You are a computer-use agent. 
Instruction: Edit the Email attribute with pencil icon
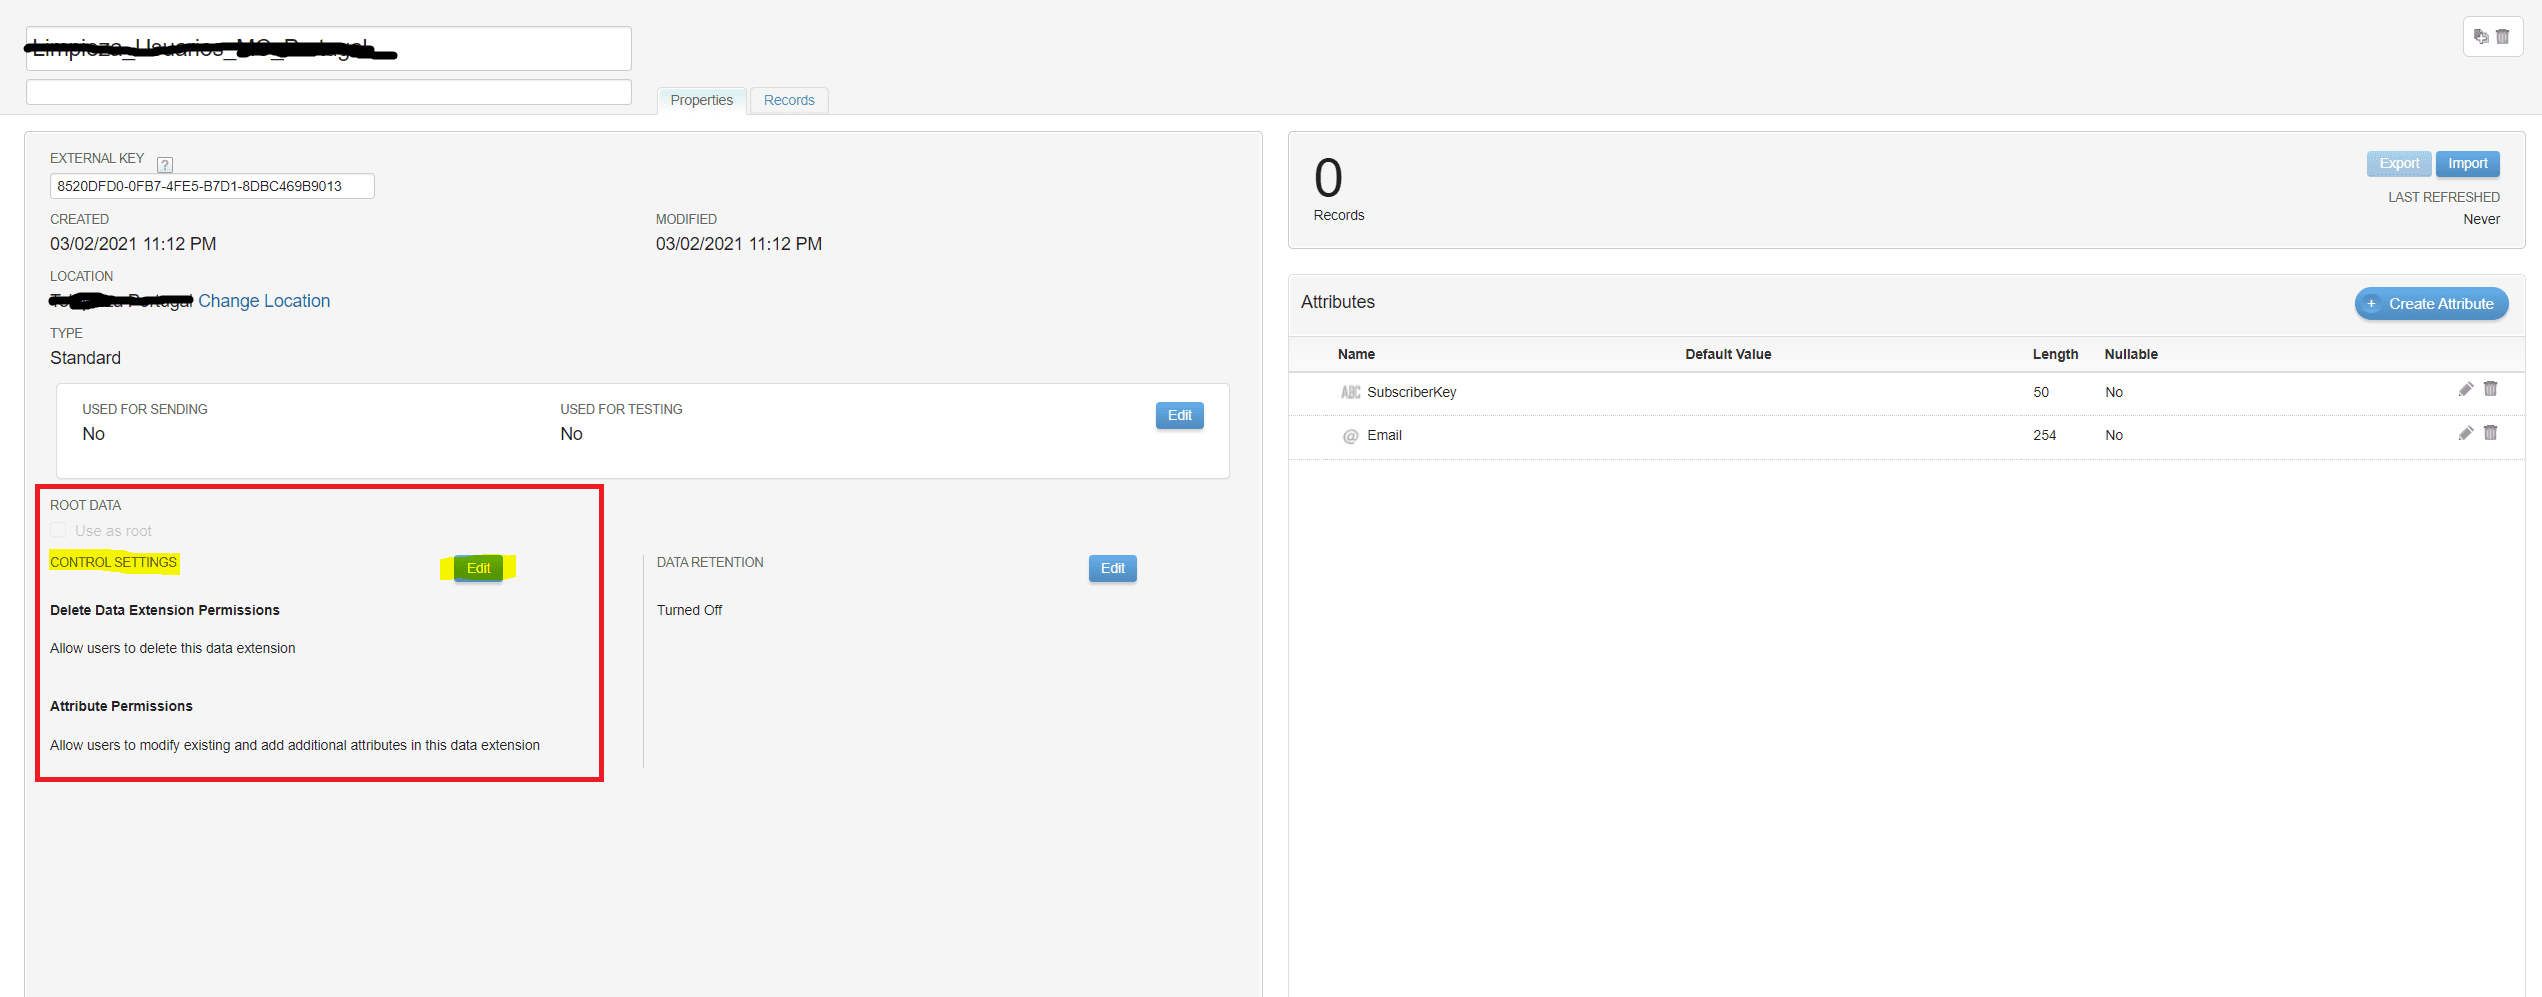[x=2465, y=433]
